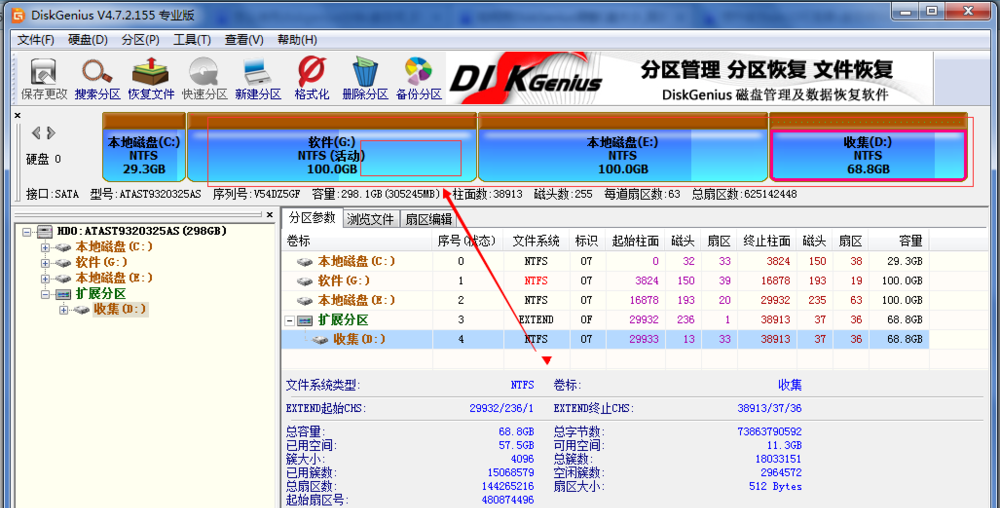Switch to the 浏览文件 tab

371,219
